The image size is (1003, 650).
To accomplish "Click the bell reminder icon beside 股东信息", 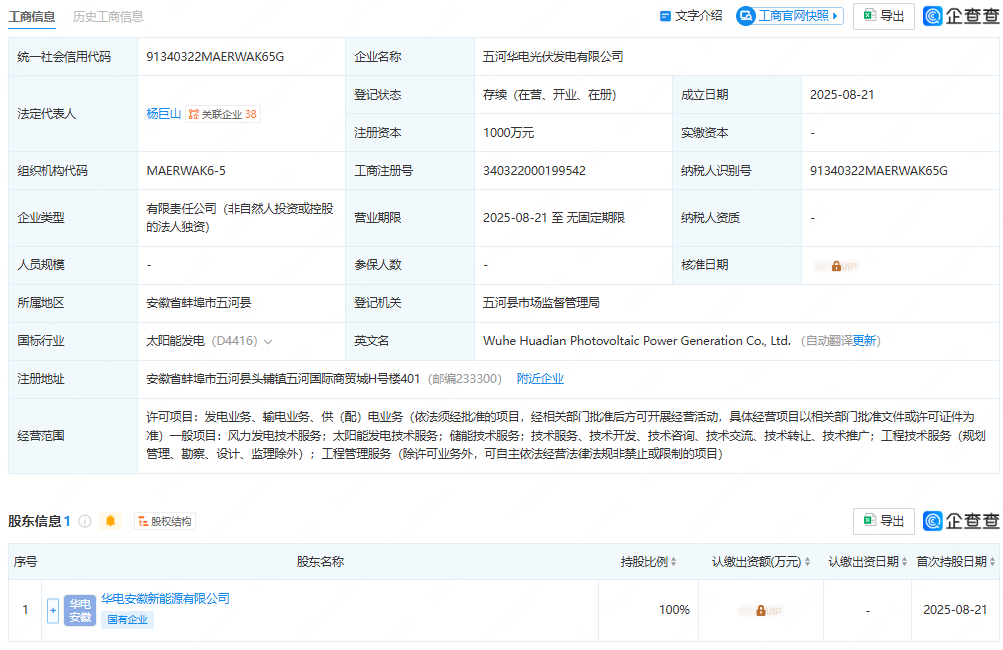I will (110, 520).
